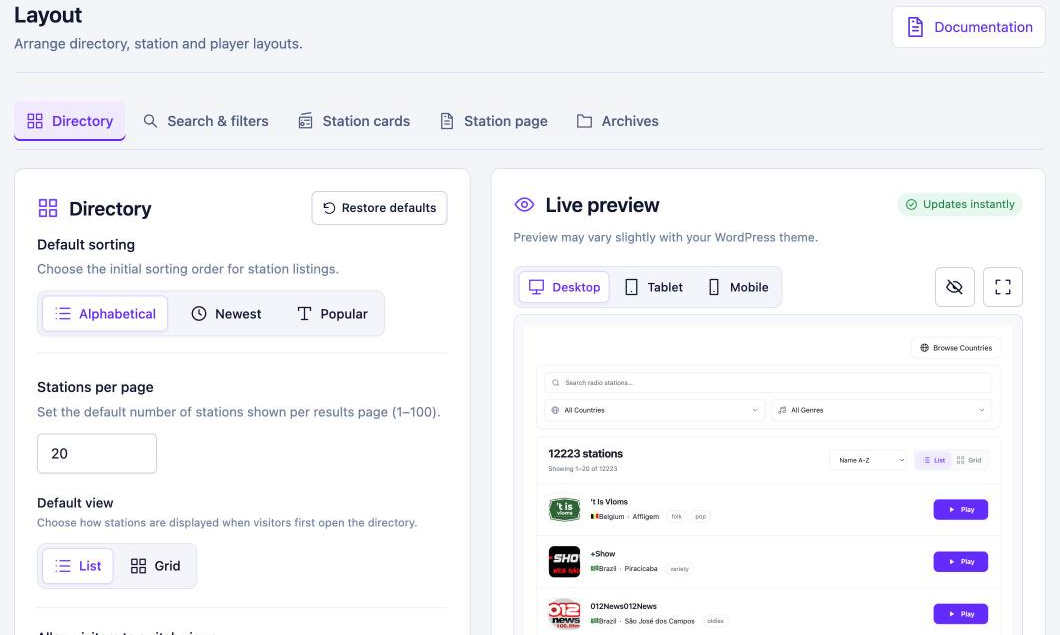Click the +Show station logo
Screen dimensions: 1060x635
click(564, 561)
